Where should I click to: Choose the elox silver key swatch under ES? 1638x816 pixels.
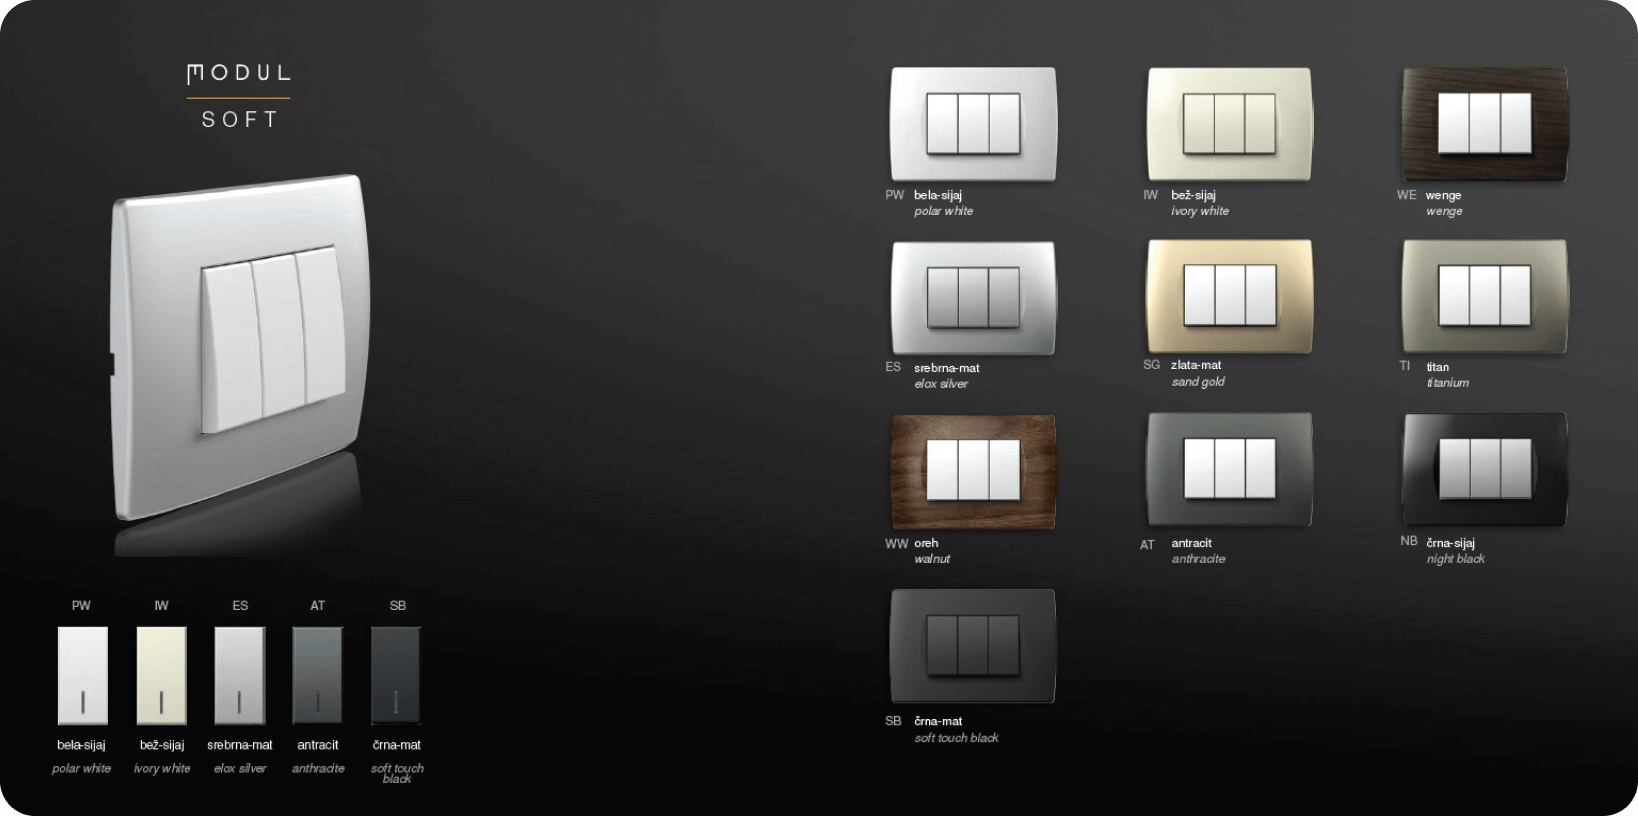point(240,676)
